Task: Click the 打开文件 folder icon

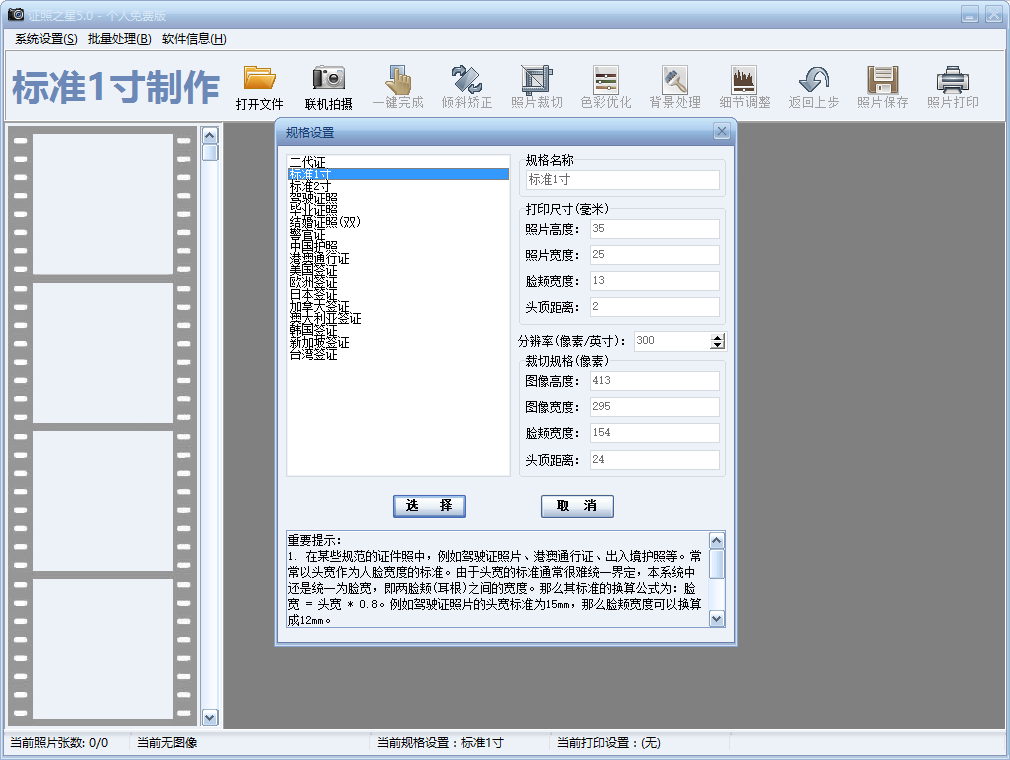Action: (x=260, y=79)
